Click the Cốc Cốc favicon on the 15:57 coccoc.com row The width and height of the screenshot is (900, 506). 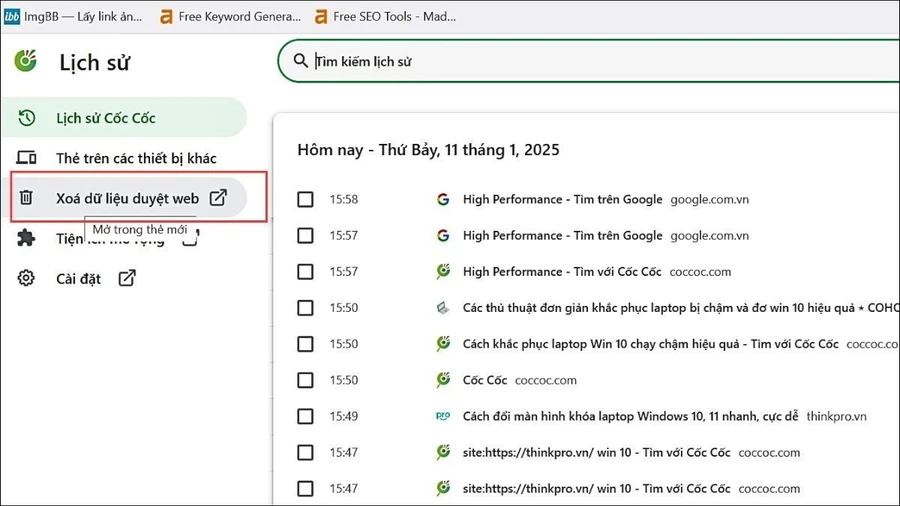[x=443, y=271]
